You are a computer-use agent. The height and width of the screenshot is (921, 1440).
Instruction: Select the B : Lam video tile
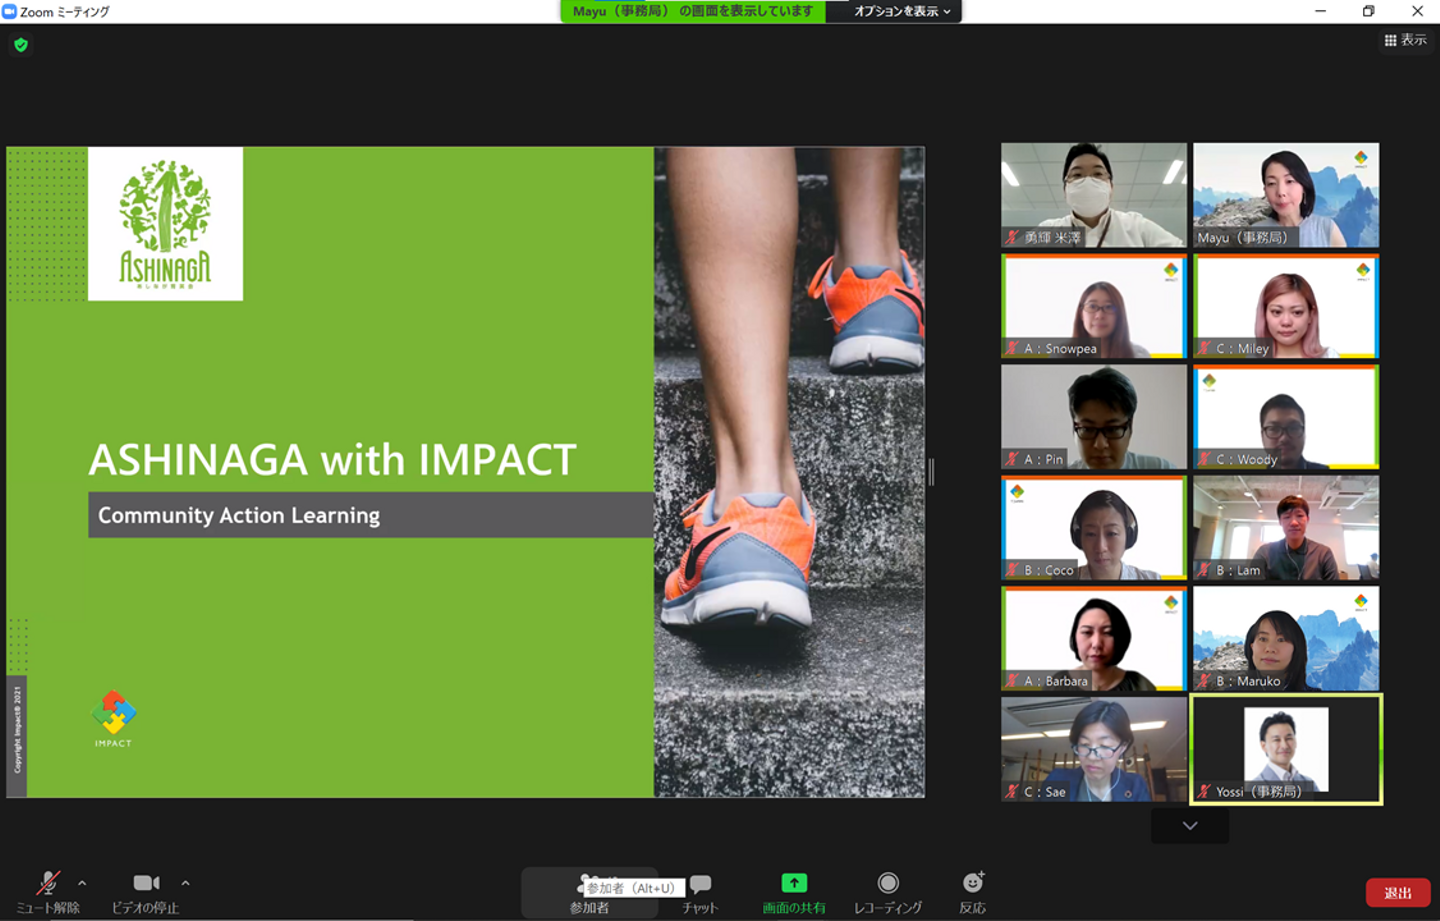[x=1286, y=528]
